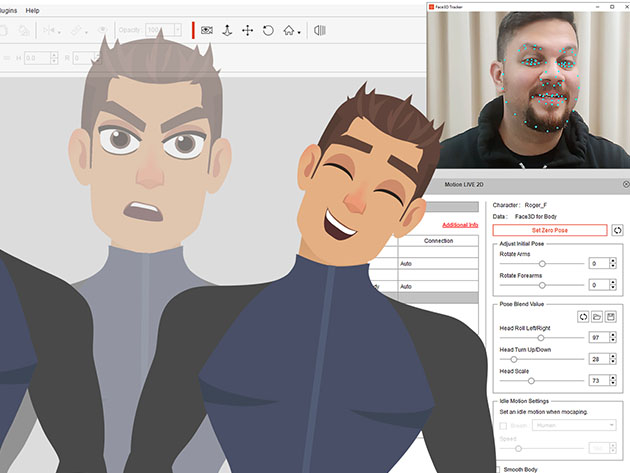Select the camera zoom tool
630x473 pixels.
pos(227,30)
